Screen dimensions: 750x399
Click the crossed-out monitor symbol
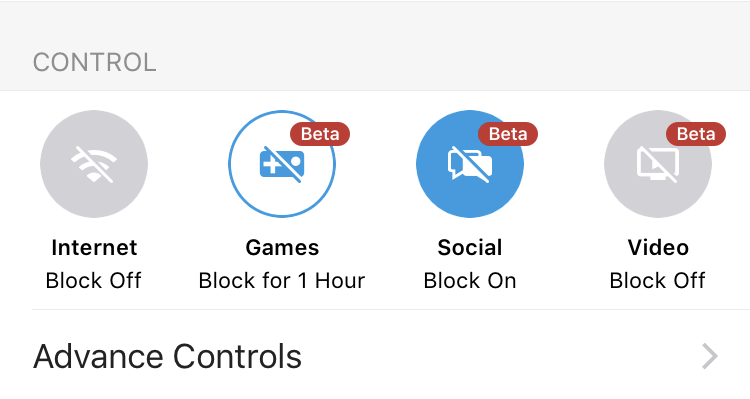coord(658,164)
